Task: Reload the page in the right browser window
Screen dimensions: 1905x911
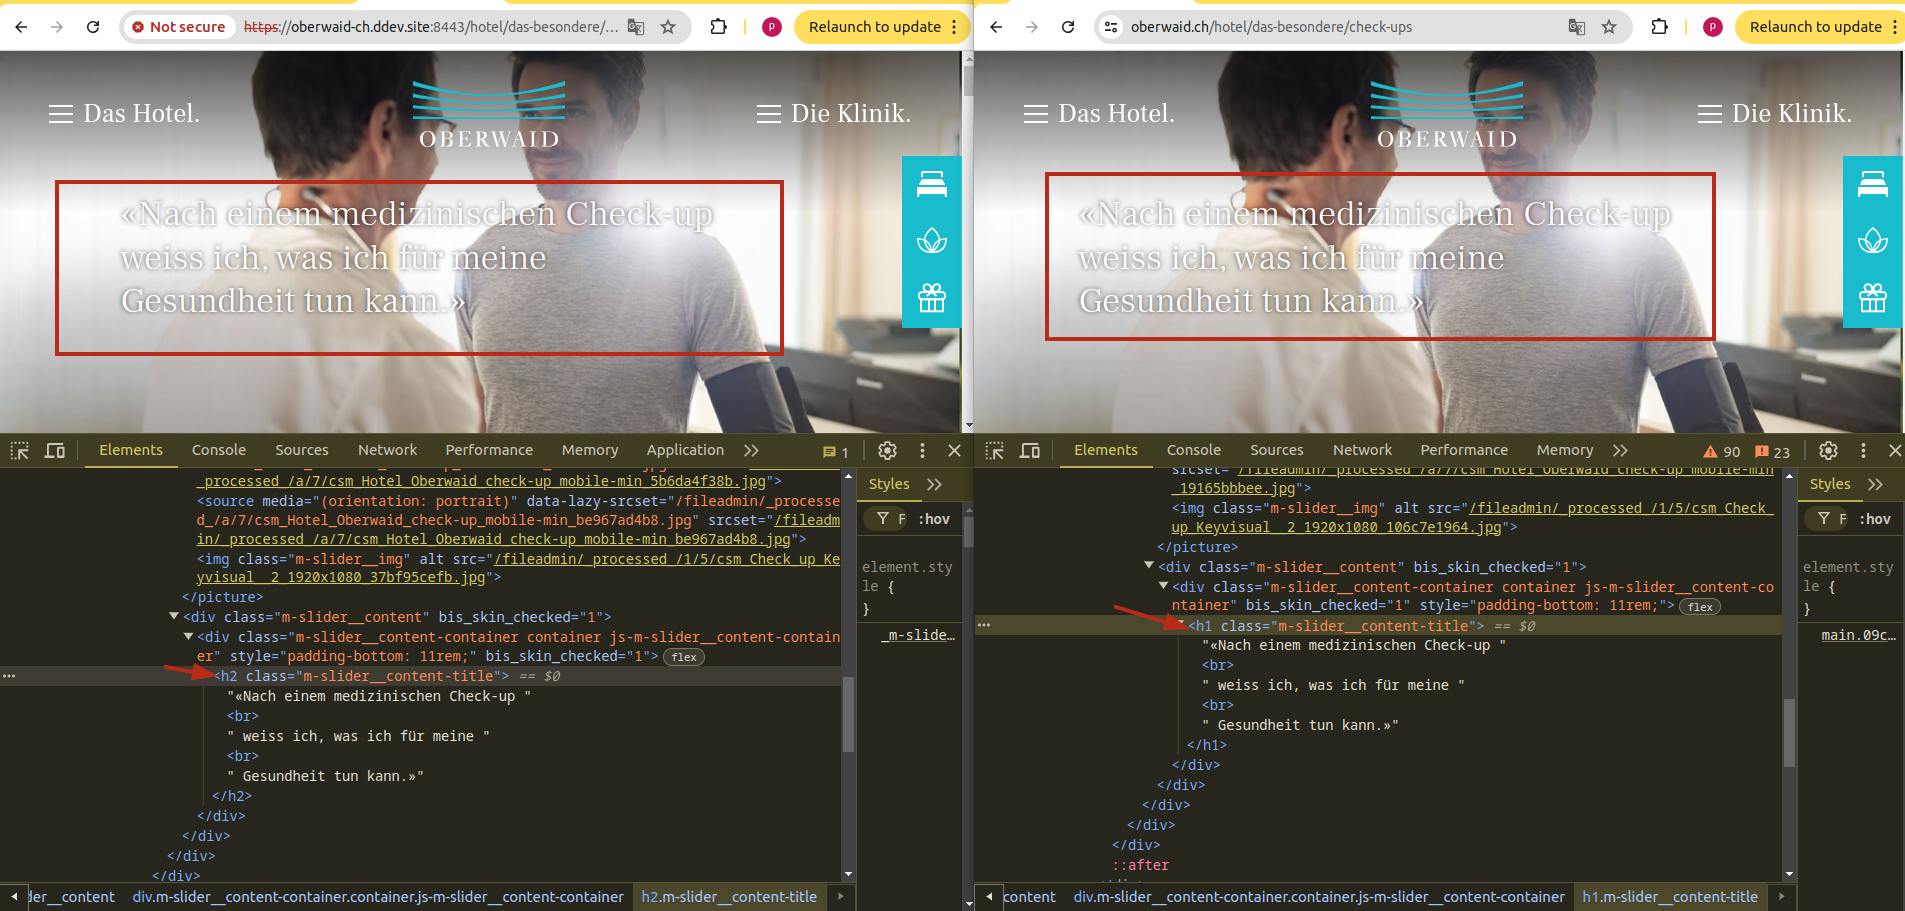Action: click(x=1068, y=27)
